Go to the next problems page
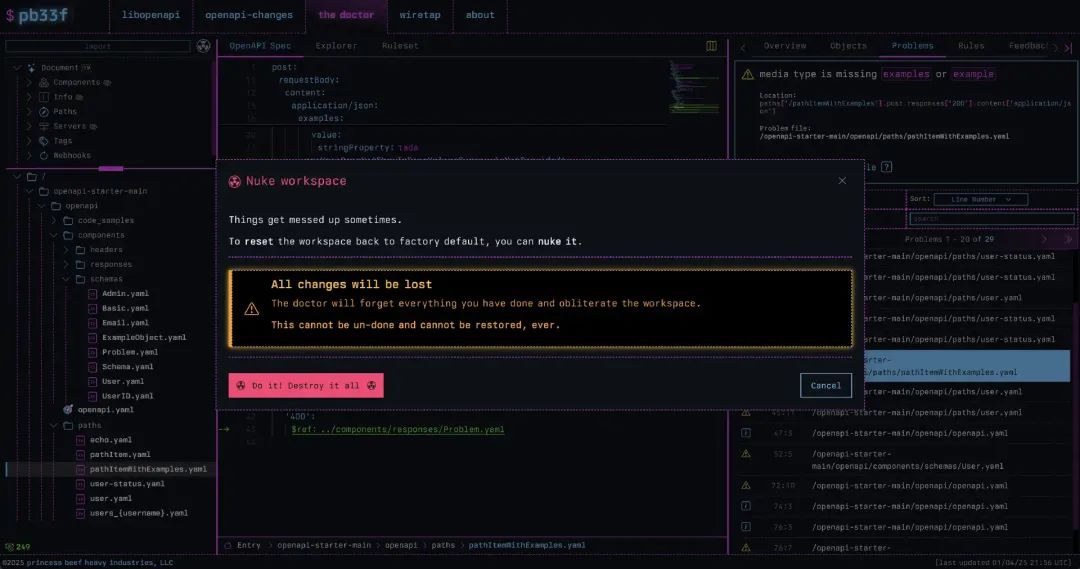 [1045, 239]
